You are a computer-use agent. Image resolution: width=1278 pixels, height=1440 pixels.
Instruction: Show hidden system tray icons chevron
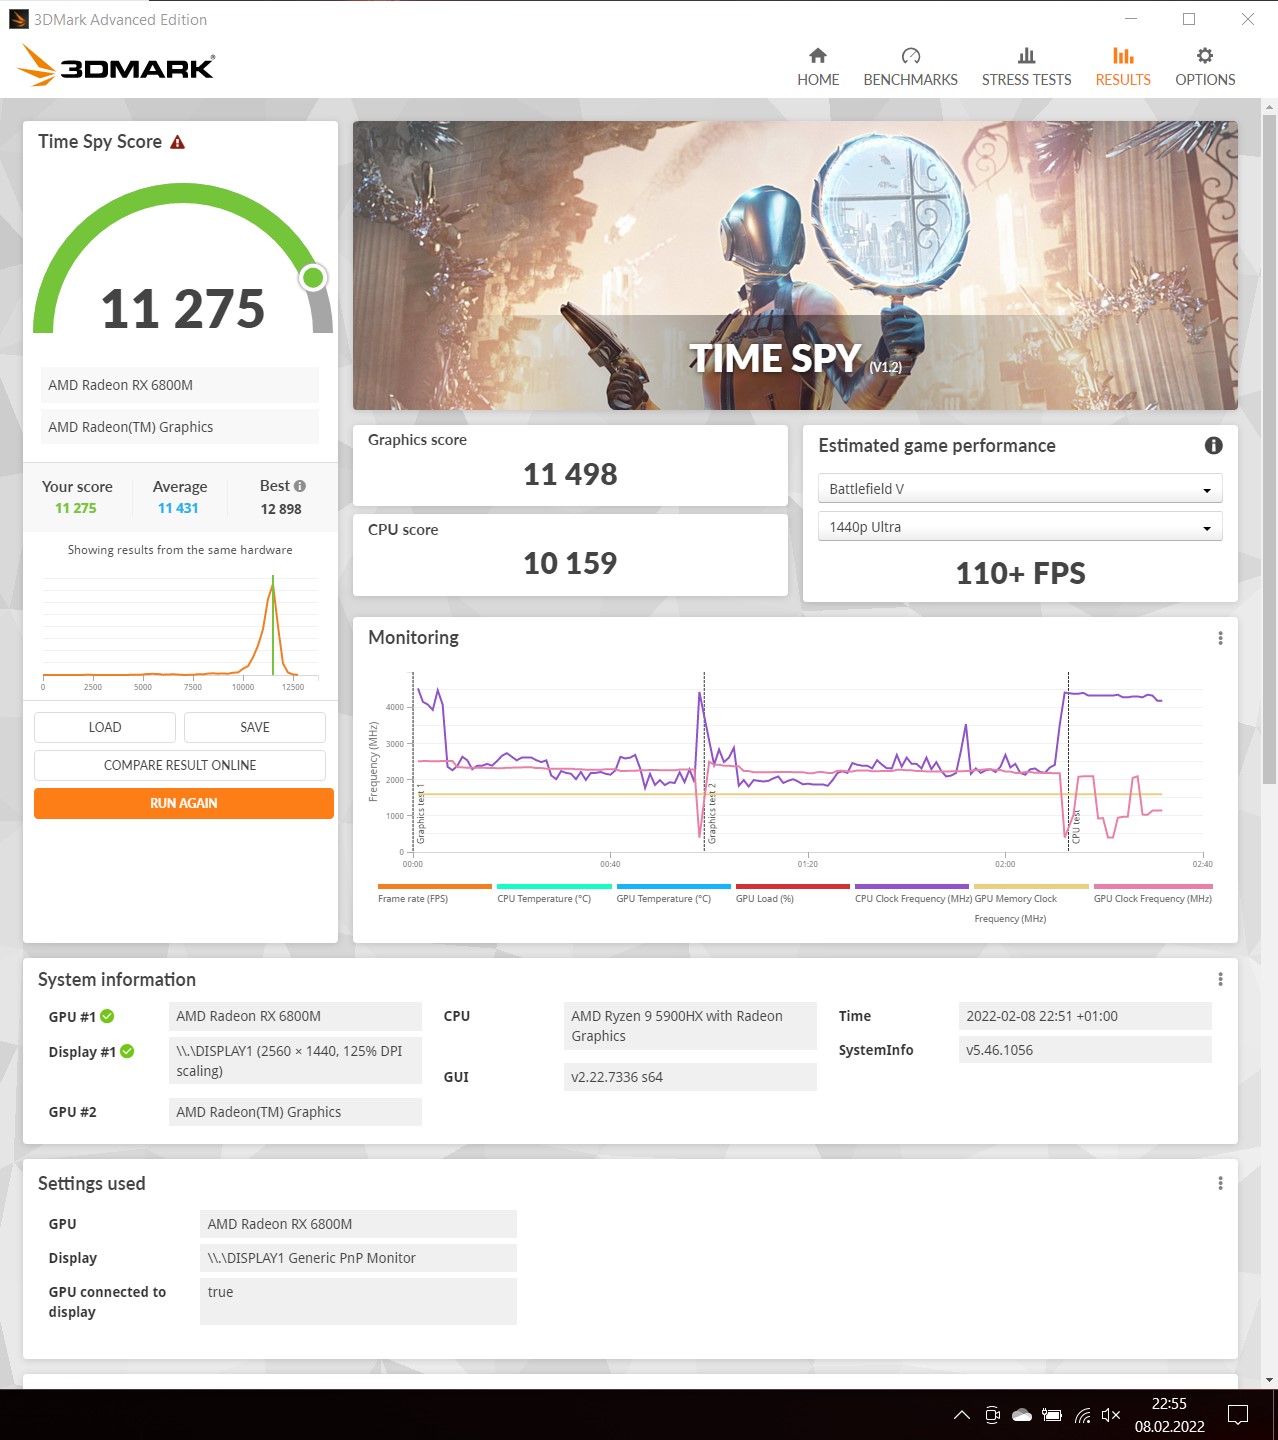tap(961, 1415)
